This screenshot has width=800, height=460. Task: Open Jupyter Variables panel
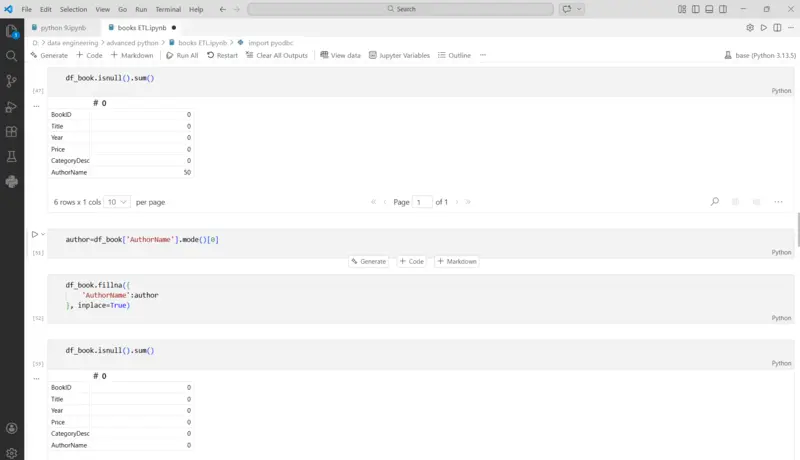(399, 55)
